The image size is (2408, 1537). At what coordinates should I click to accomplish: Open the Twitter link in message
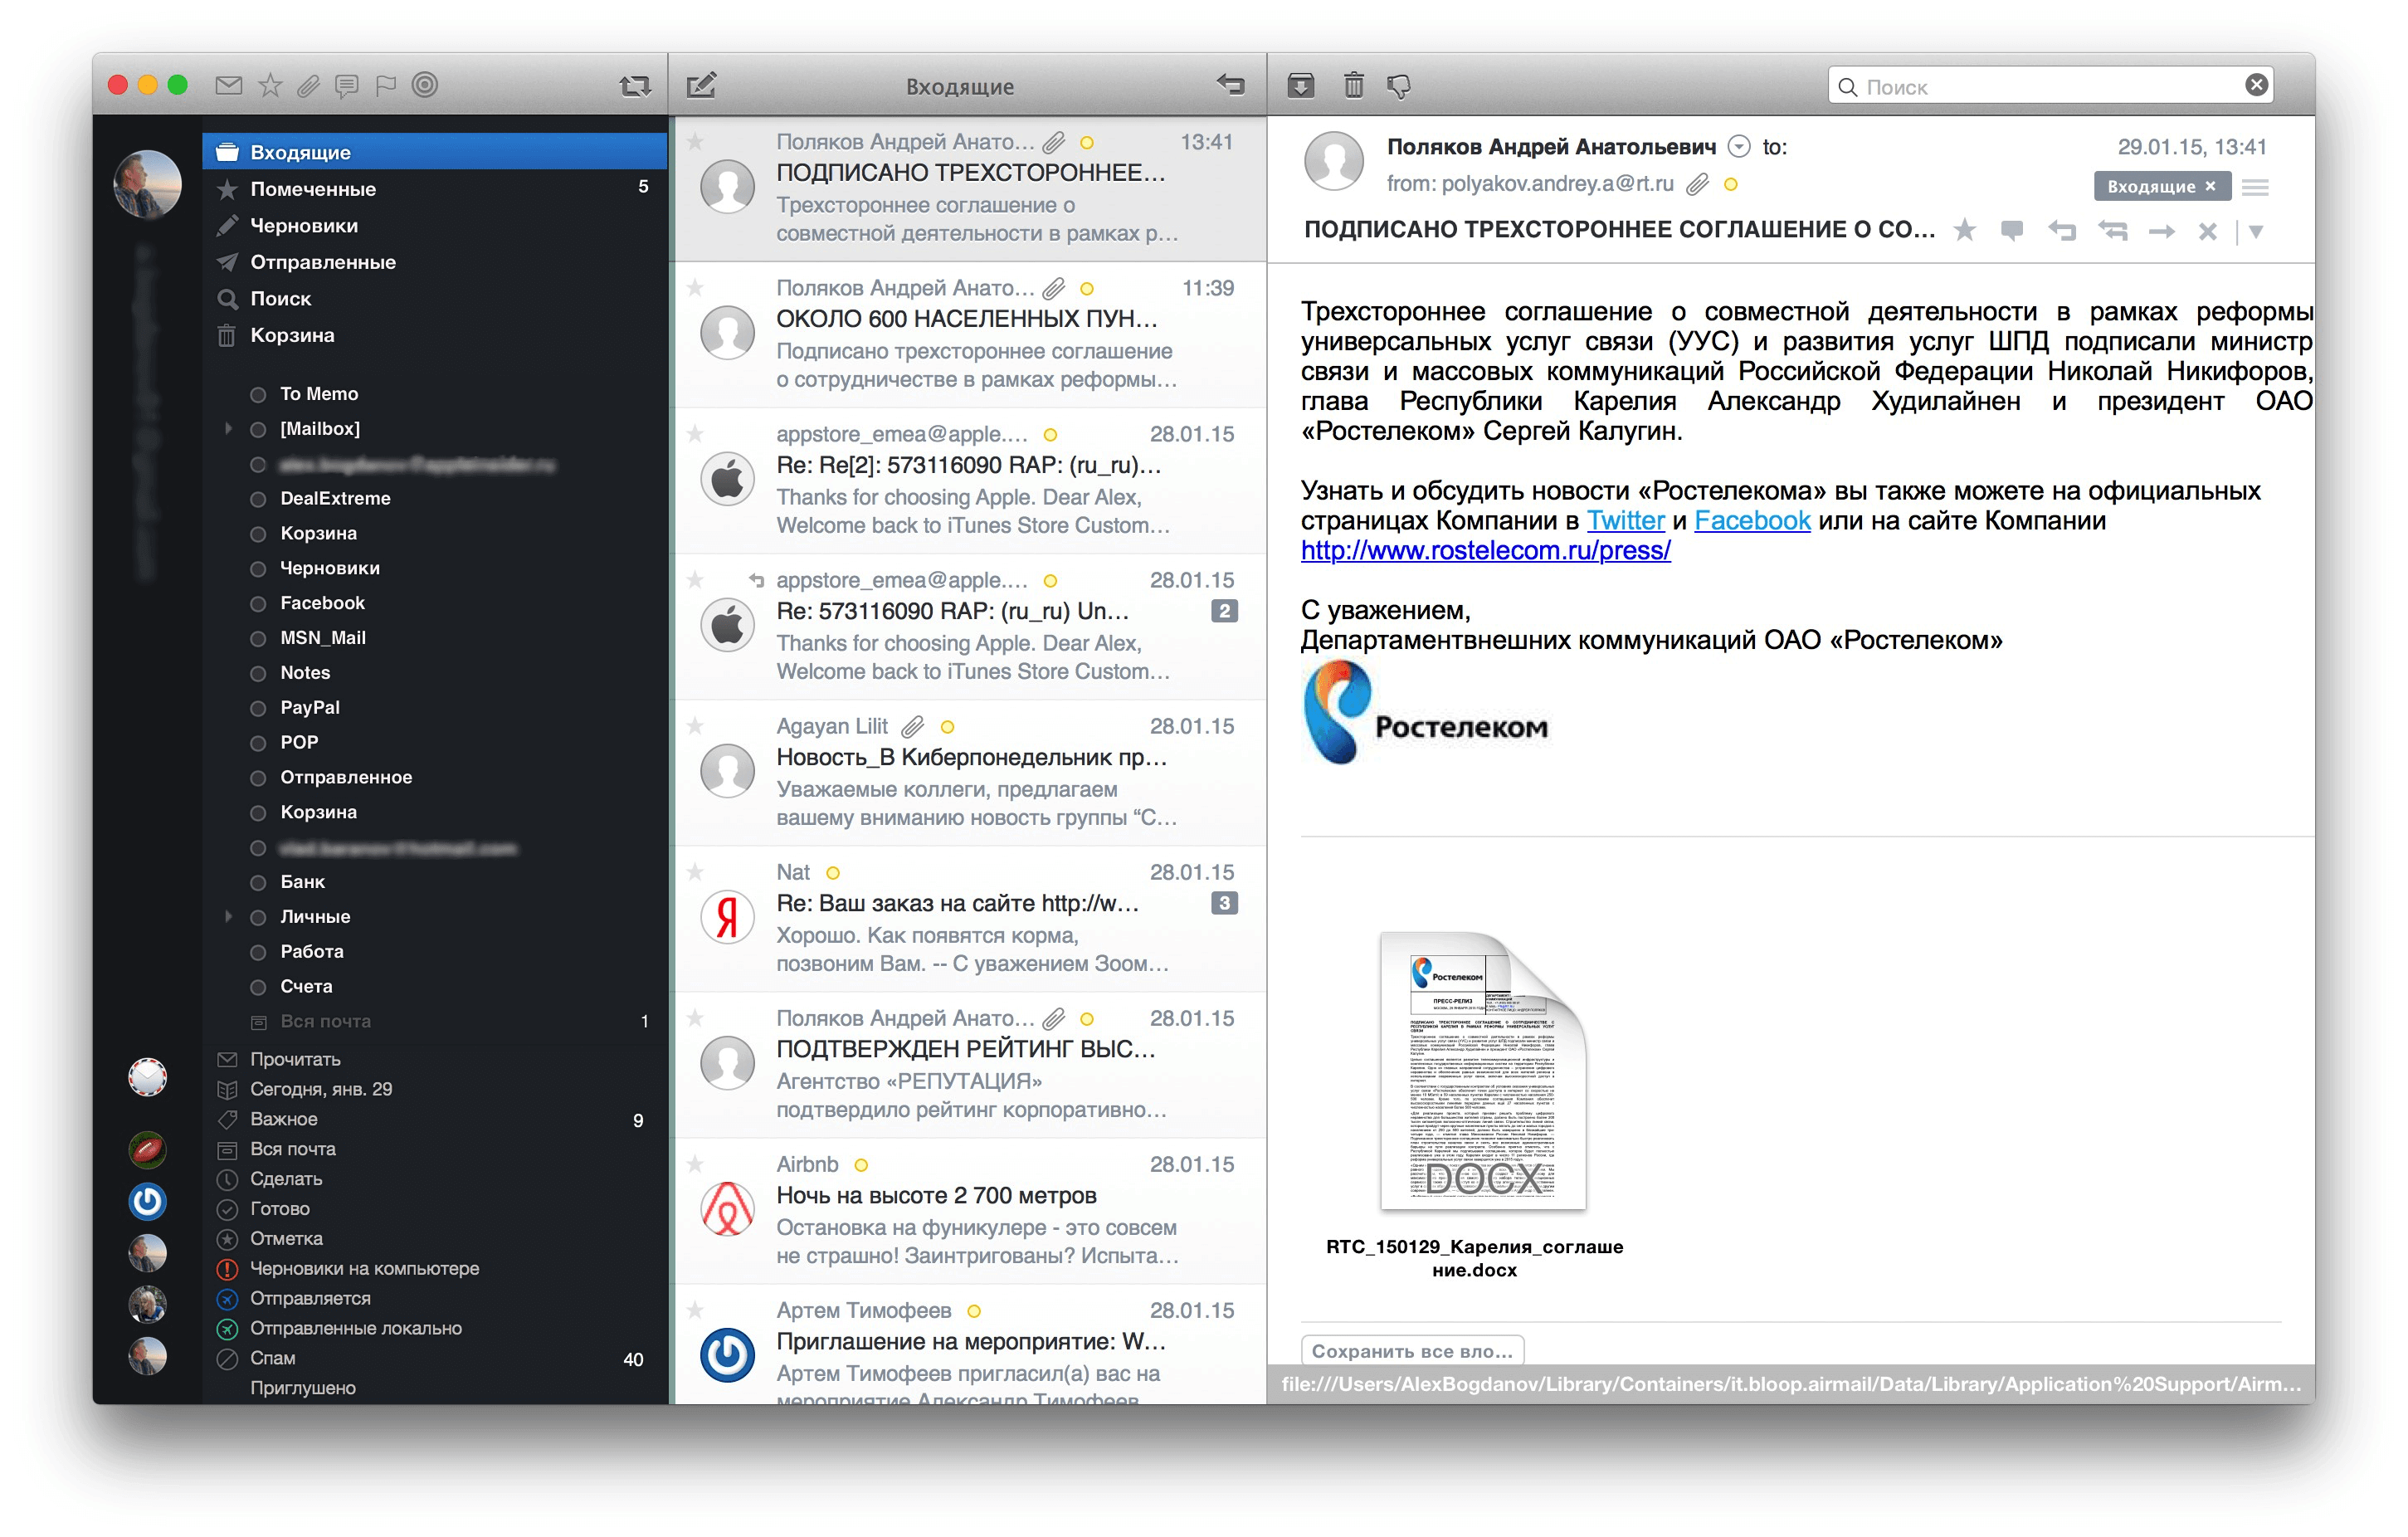tap(1625, 521)
